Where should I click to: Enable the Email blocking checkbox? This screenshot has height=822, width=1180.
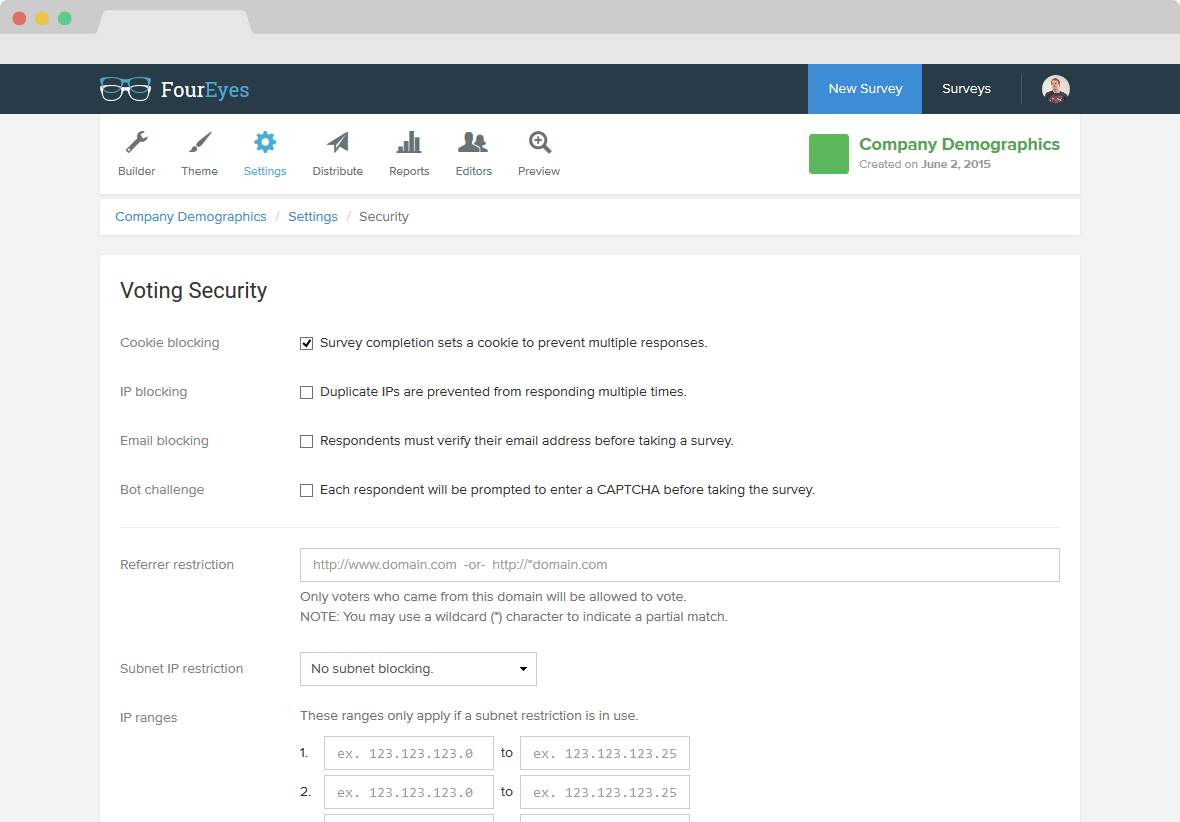point(306,441)
